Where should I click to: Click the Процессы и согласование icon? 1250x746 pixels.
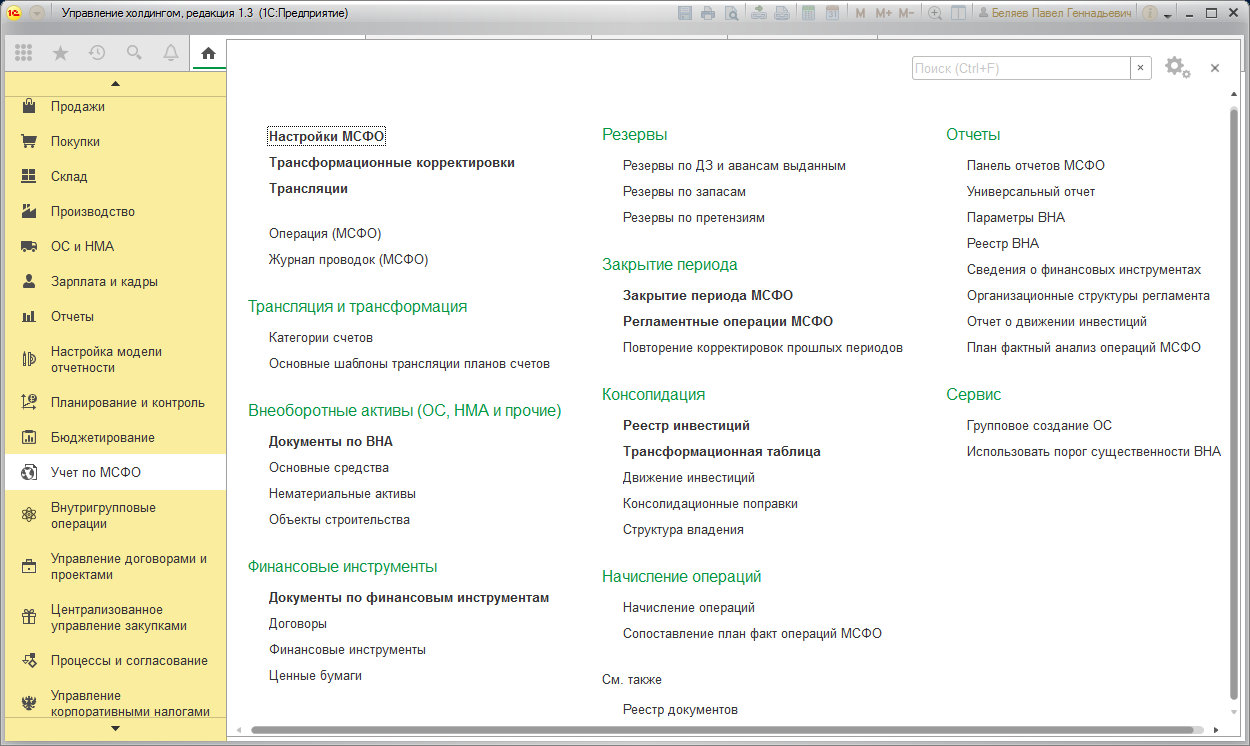coord(29,661)
